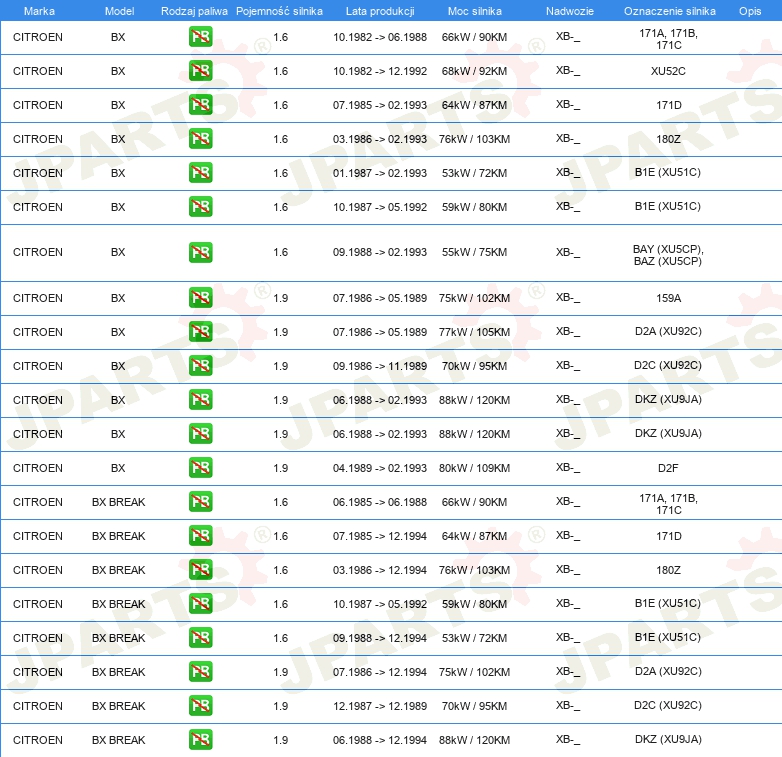
Task: Select the date cell 12.1987 -> 12.1989
Action: (380, 706)
